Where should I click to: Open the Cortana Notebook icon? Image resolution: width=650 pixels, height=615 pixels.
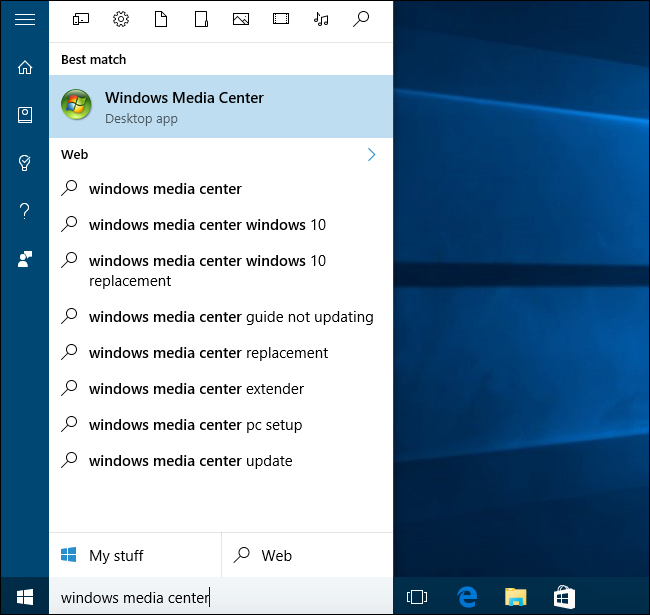(25, 115)
